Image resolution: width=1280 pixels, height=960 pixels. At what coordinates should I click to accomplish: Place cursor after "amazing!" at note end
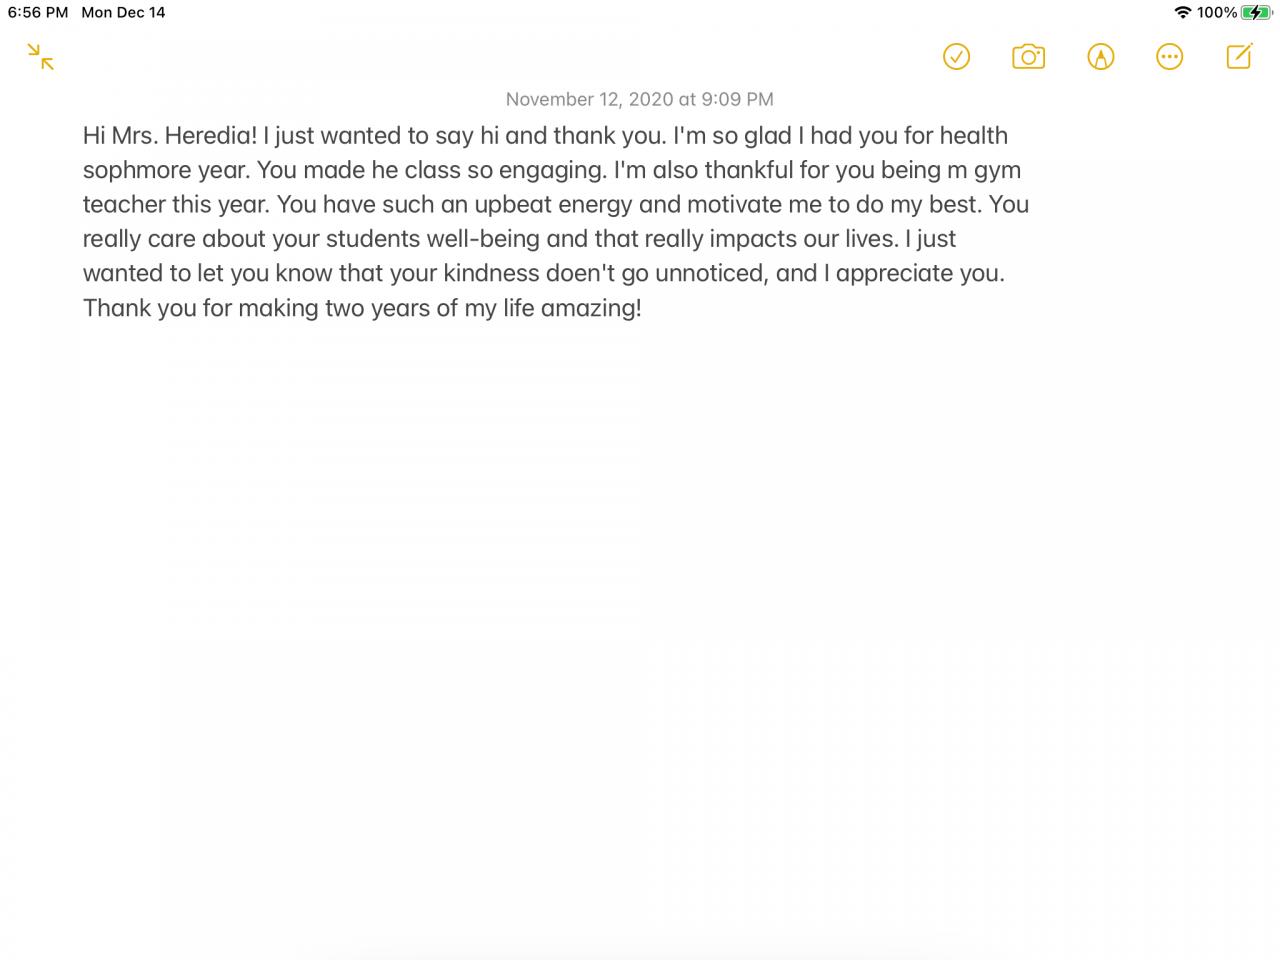coord(643,308)
